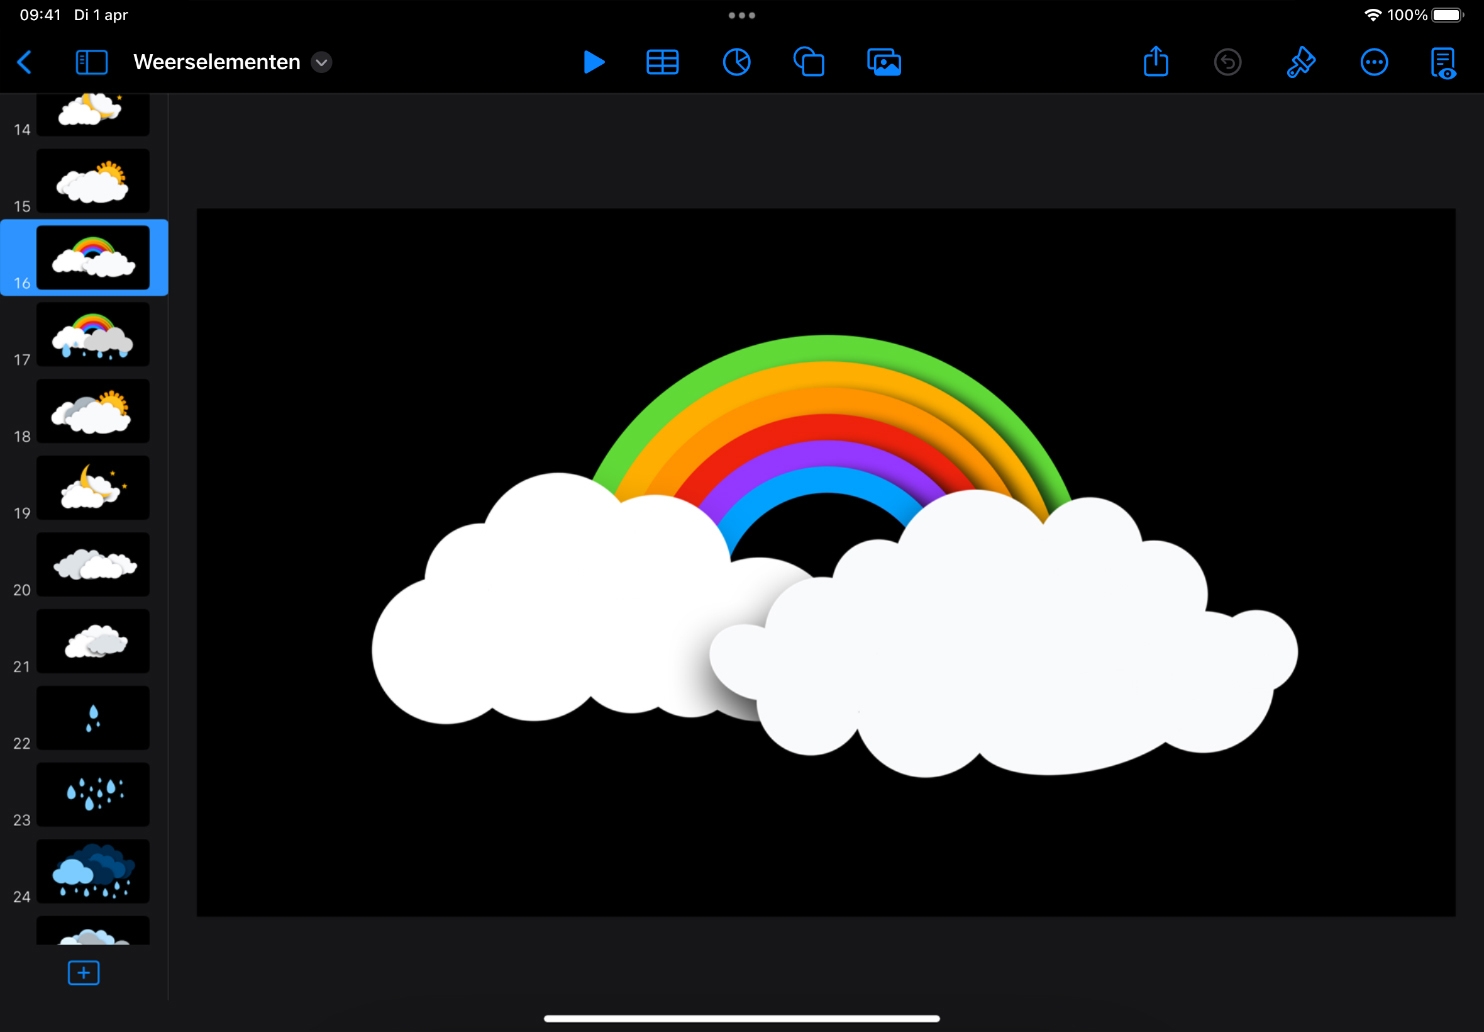Select the rainbow on the slide canvas

click(x=826, y=400)
